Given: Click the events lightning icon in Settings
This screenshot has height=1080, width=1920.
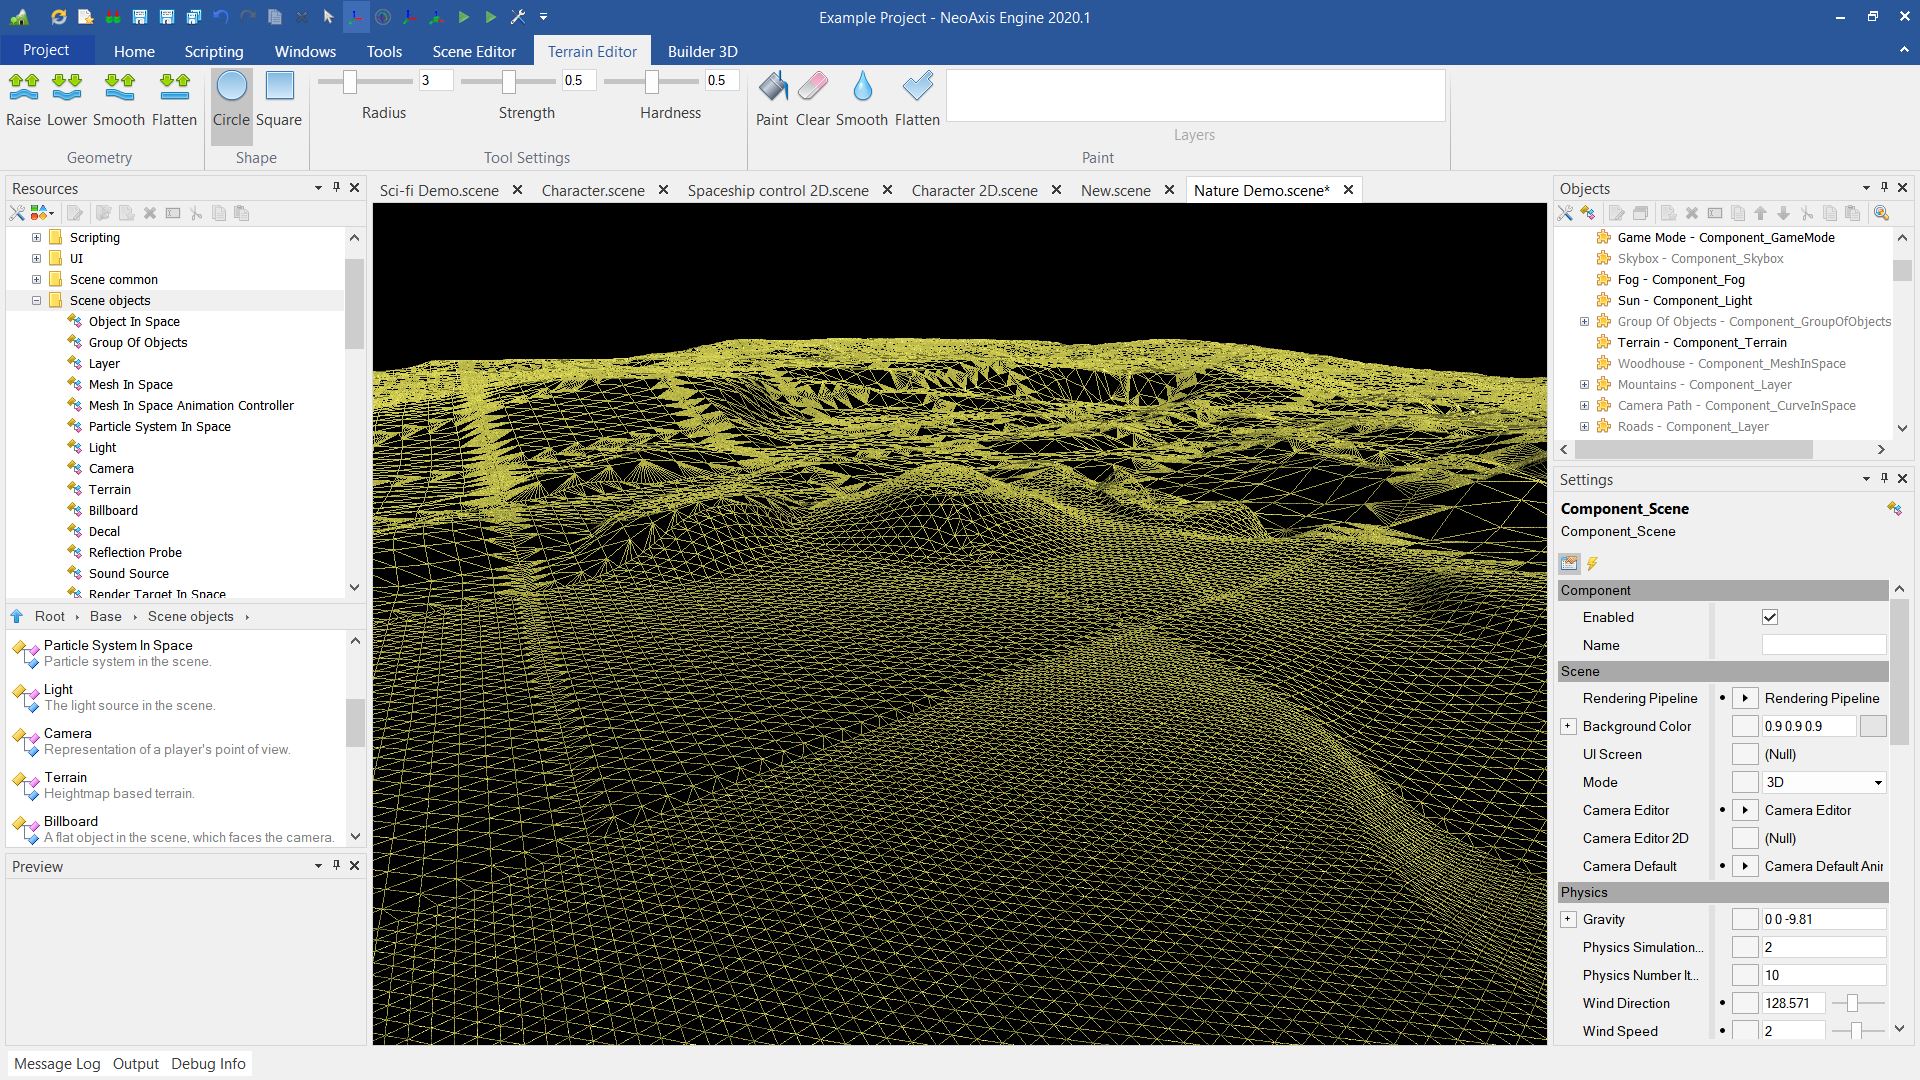Looking at the screenshot, I should click(x=1593, y=563).
